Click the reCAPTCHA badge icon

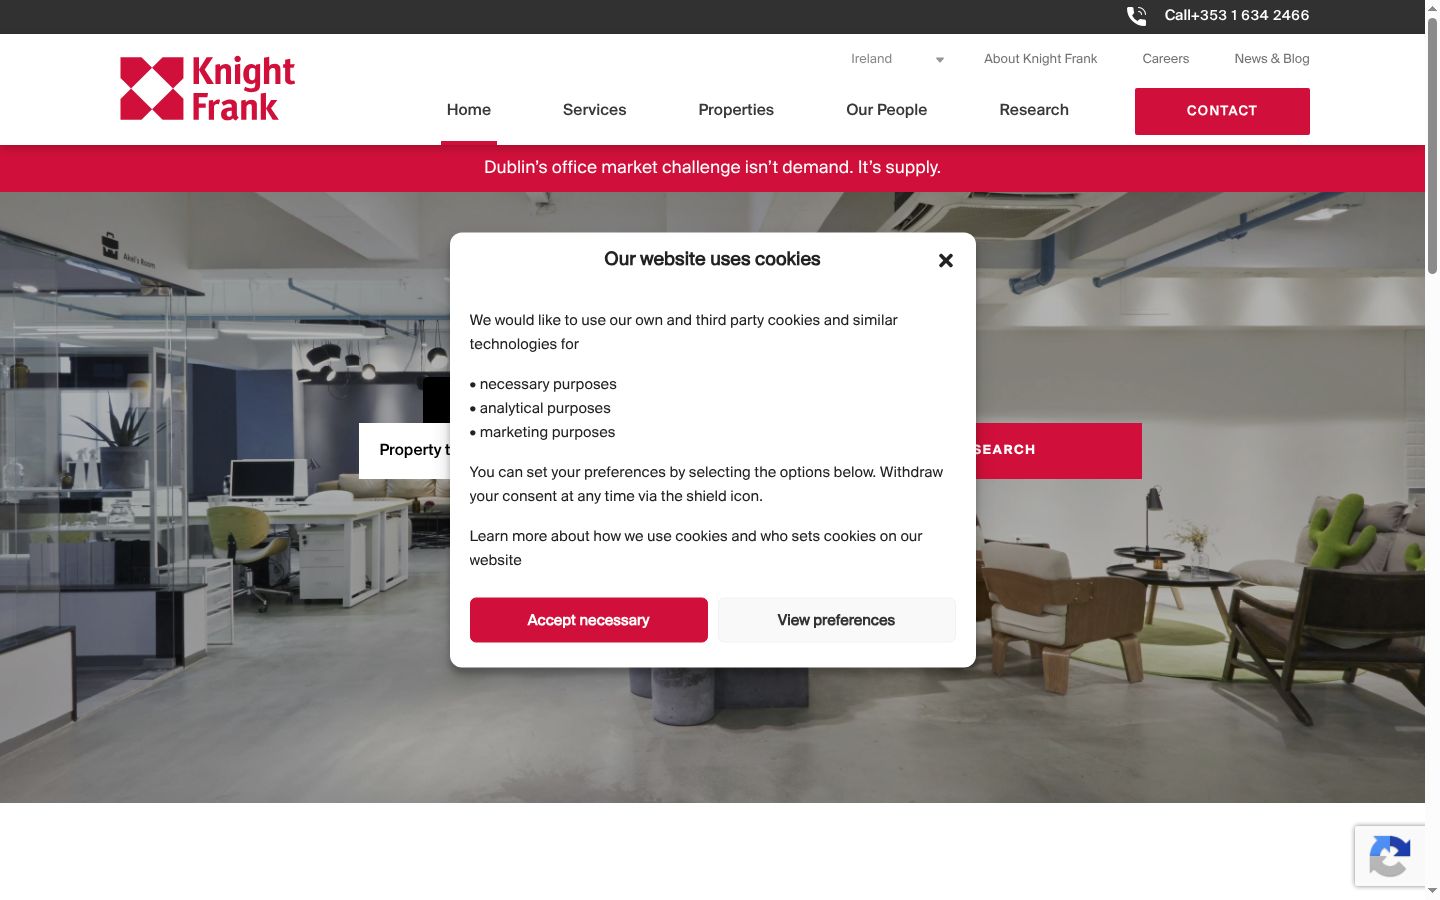(x=1389, y=856)
